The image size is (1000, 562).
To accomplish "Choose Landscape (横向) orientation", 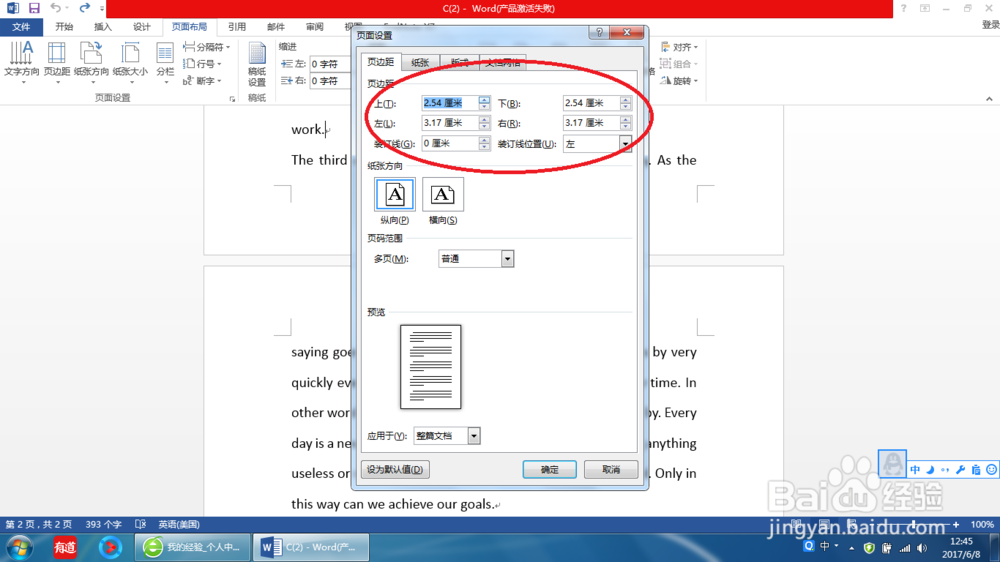I will (x=443, y=195).
